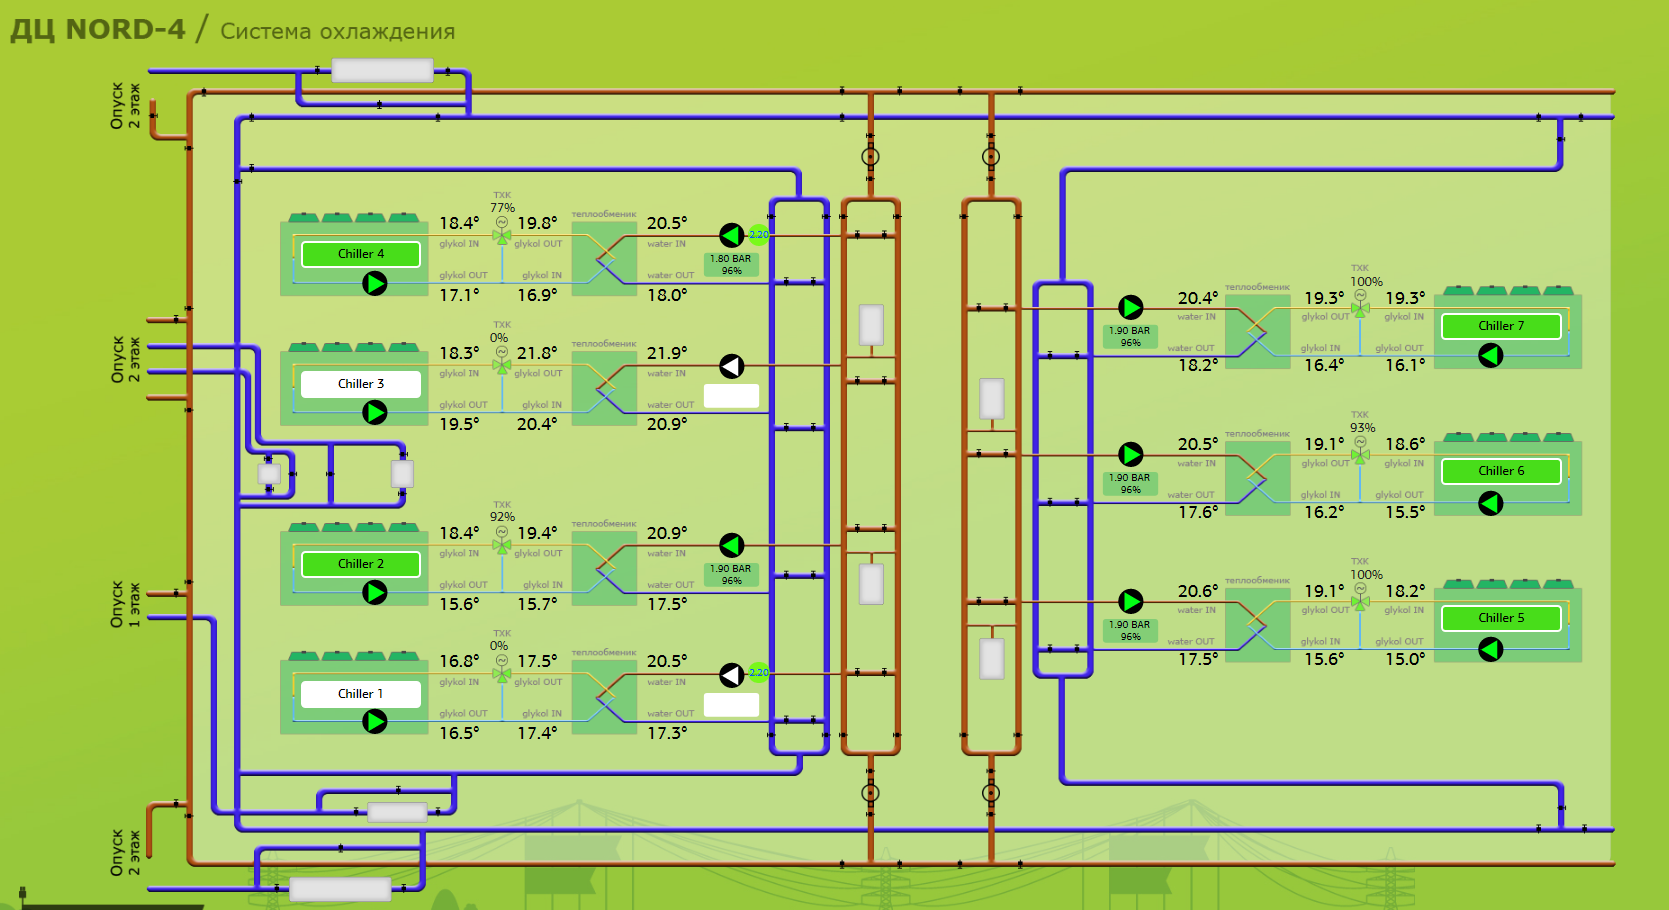
Task: Open the Chiller 6 green button
Action: 1501,471
